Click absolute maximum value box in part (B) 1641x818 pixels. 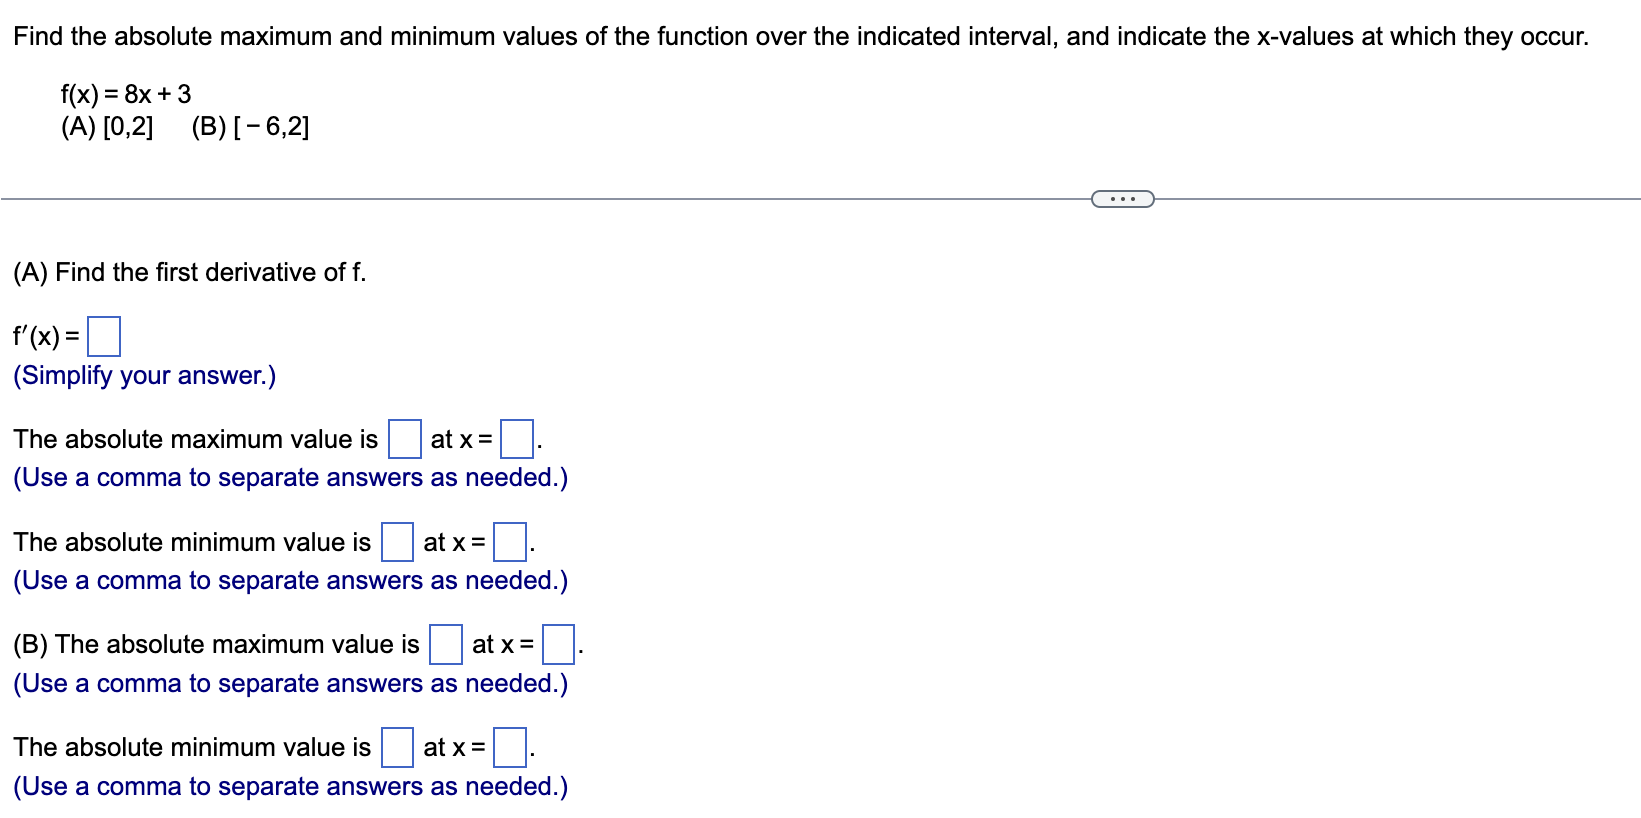click(x=445, y=645)
